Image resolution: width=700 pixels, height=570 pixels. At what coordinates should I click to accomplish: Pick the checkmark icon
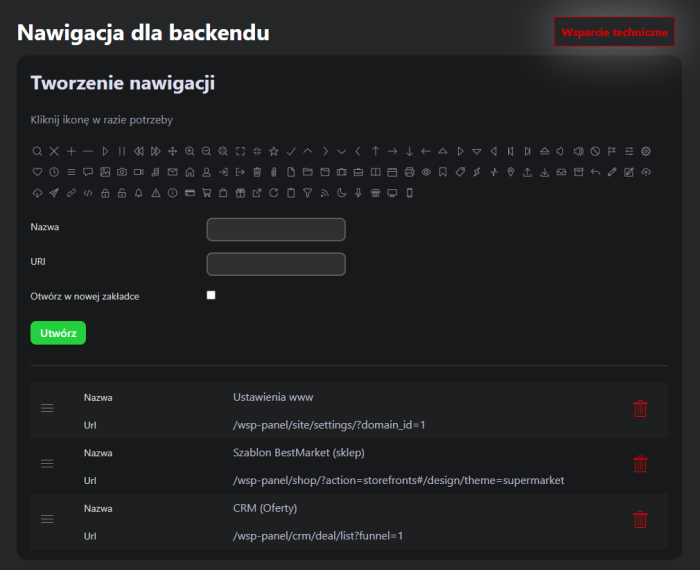pos(291,151)
